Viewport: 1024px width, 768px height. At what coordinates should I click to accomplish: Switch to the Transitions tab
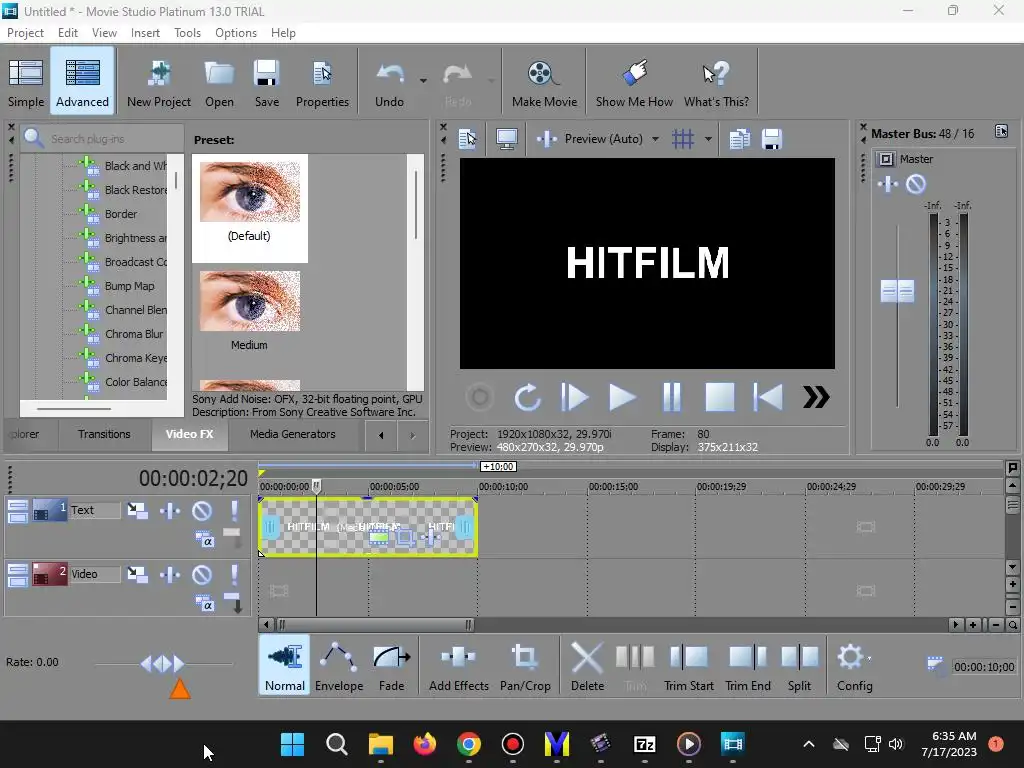pos(104,434)
